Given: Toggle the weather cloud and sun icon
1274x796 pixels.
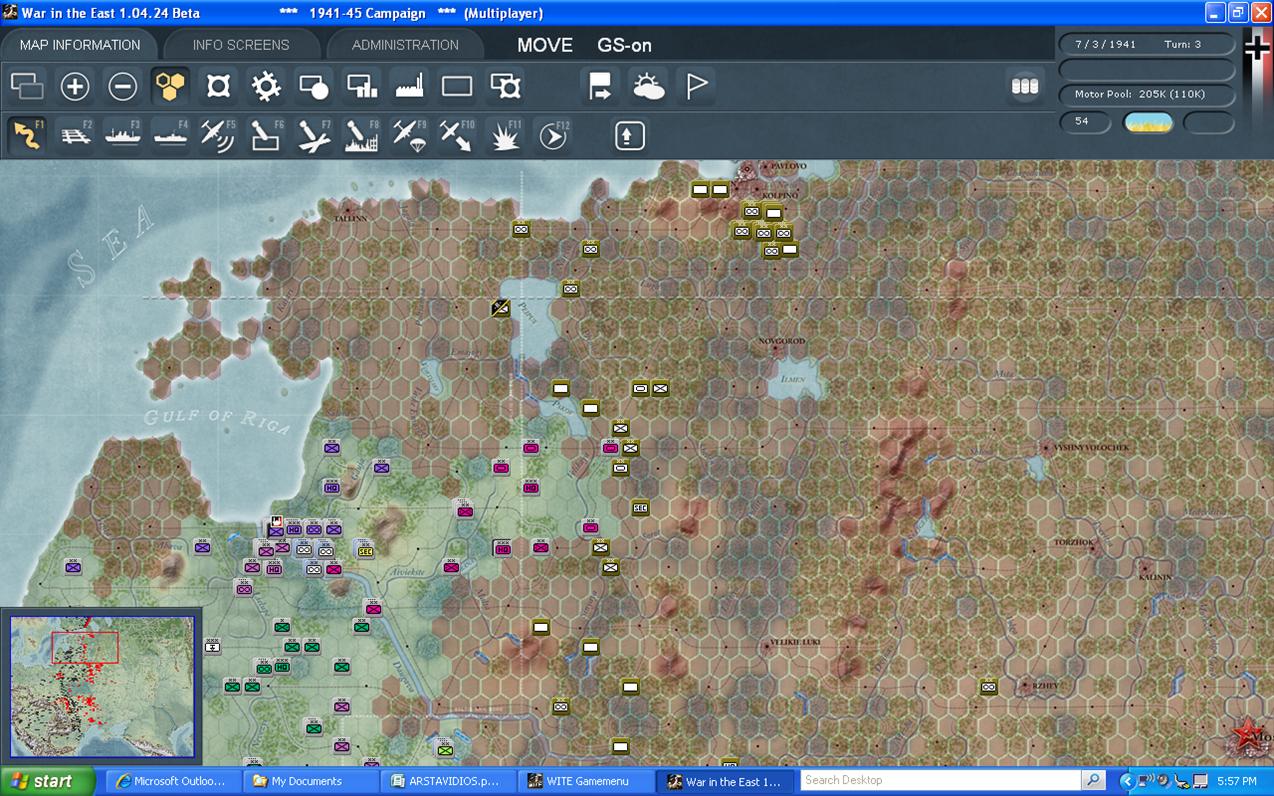Looking at the screenshot, I should click(x=649, y=87).
